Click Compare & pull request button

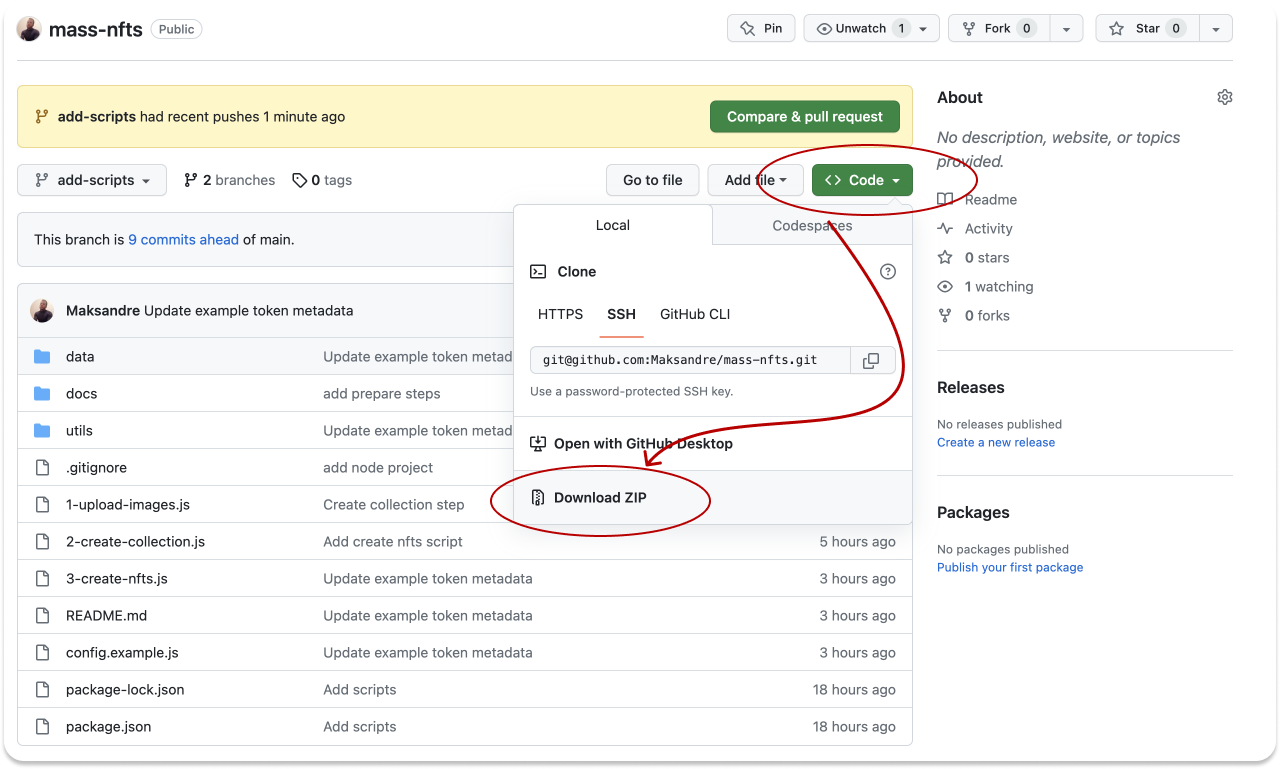point(805,117)
